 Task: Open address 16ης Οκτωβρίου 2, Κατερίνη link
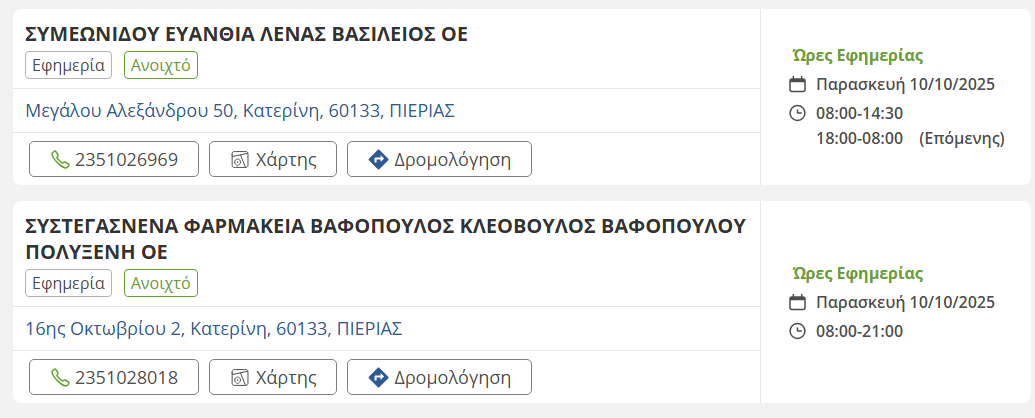coord(214,328)
